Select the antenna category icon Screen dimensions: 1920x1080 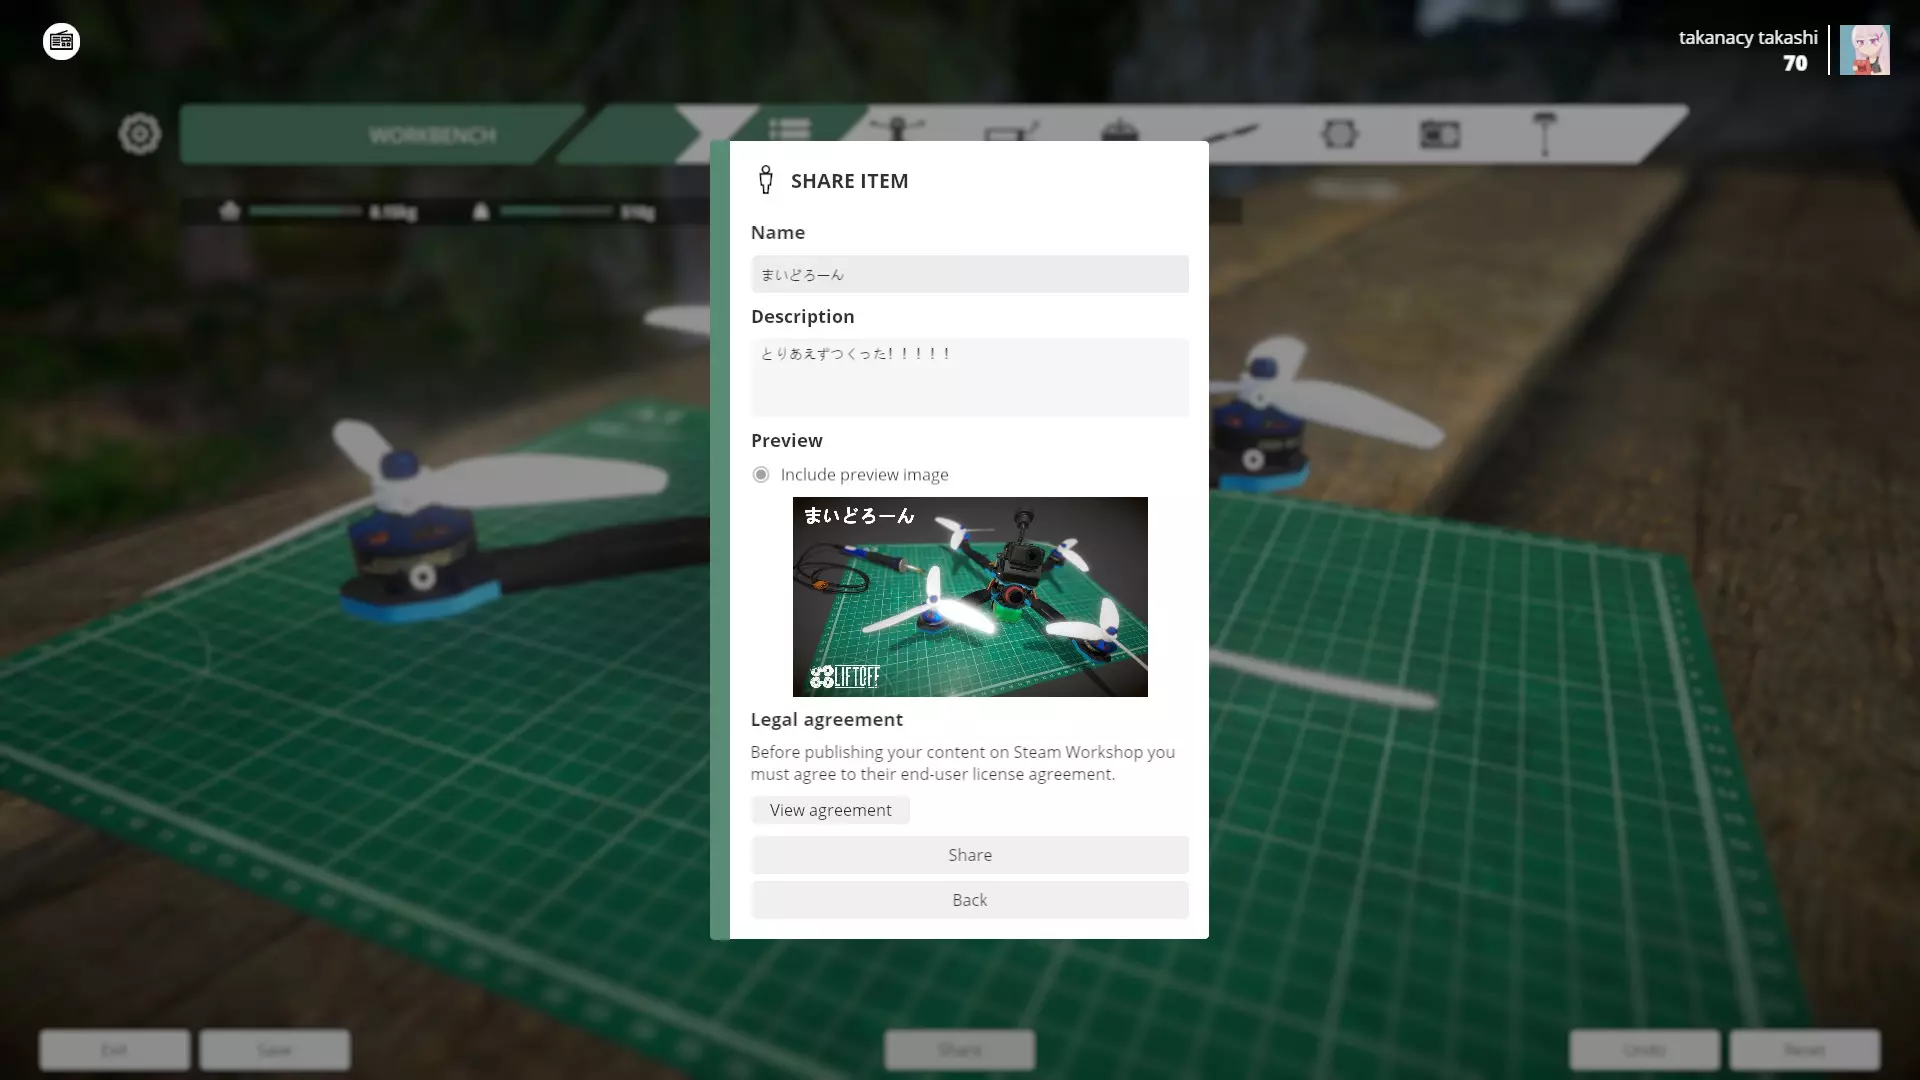coord(1545,134)
